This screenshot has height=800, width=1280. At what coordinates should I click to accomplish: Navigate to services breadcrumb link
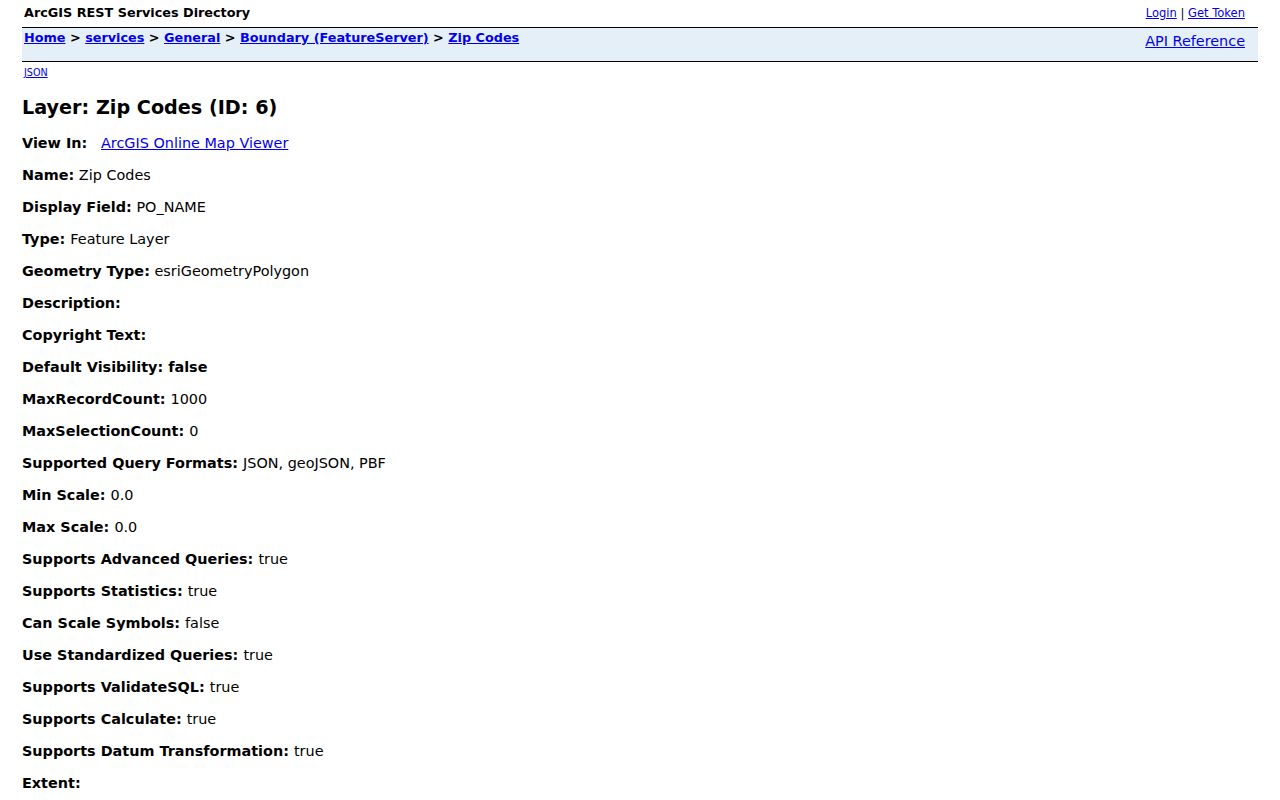click(114, 38)
